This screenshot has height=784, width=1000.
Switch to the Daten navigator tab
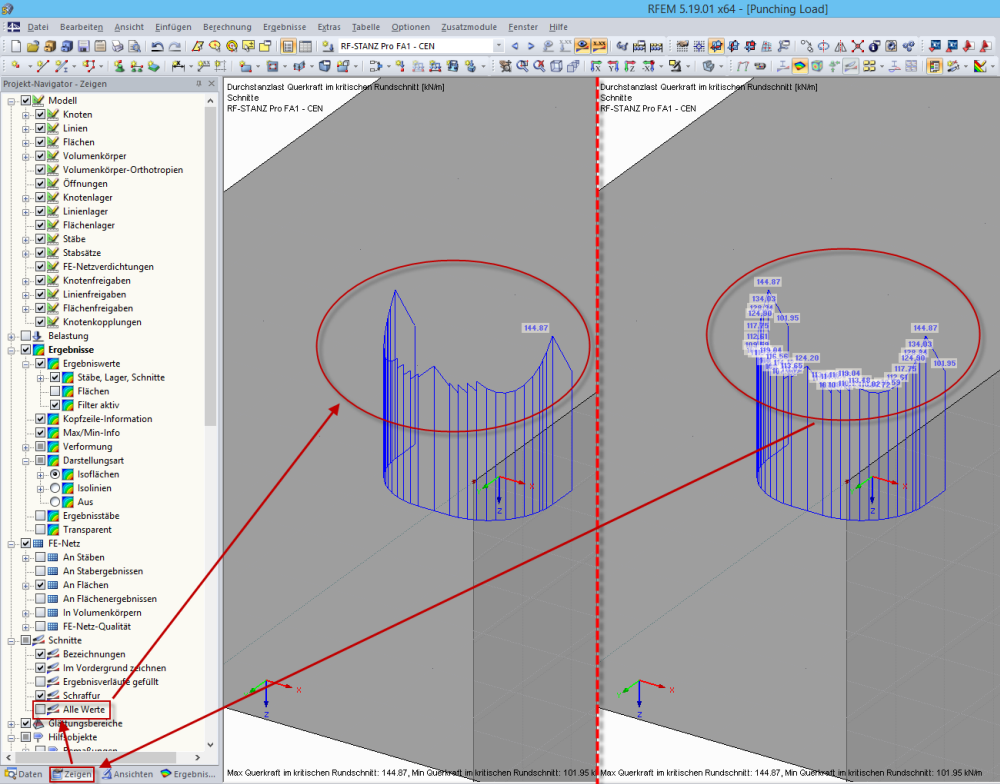click(x=24, y=774)
